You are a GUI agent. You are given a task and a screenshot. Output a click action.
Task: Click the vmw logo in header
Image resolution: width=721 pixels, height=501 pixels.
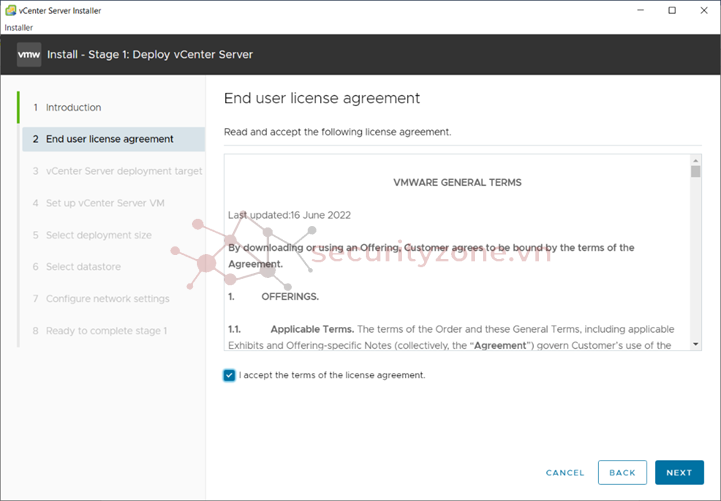point(29,54)
